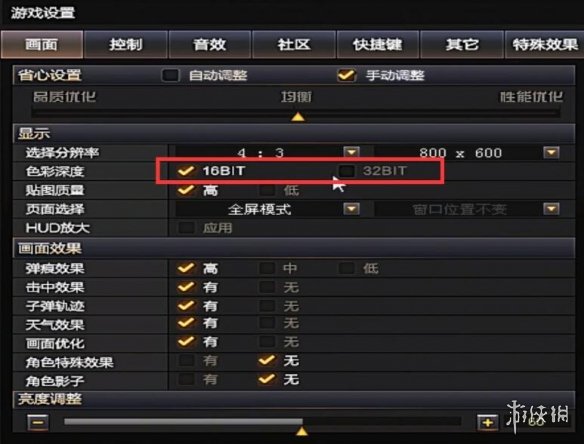Select the 32BIT color depth checkbox
This screenshot has width=584, height=444.
346,171
